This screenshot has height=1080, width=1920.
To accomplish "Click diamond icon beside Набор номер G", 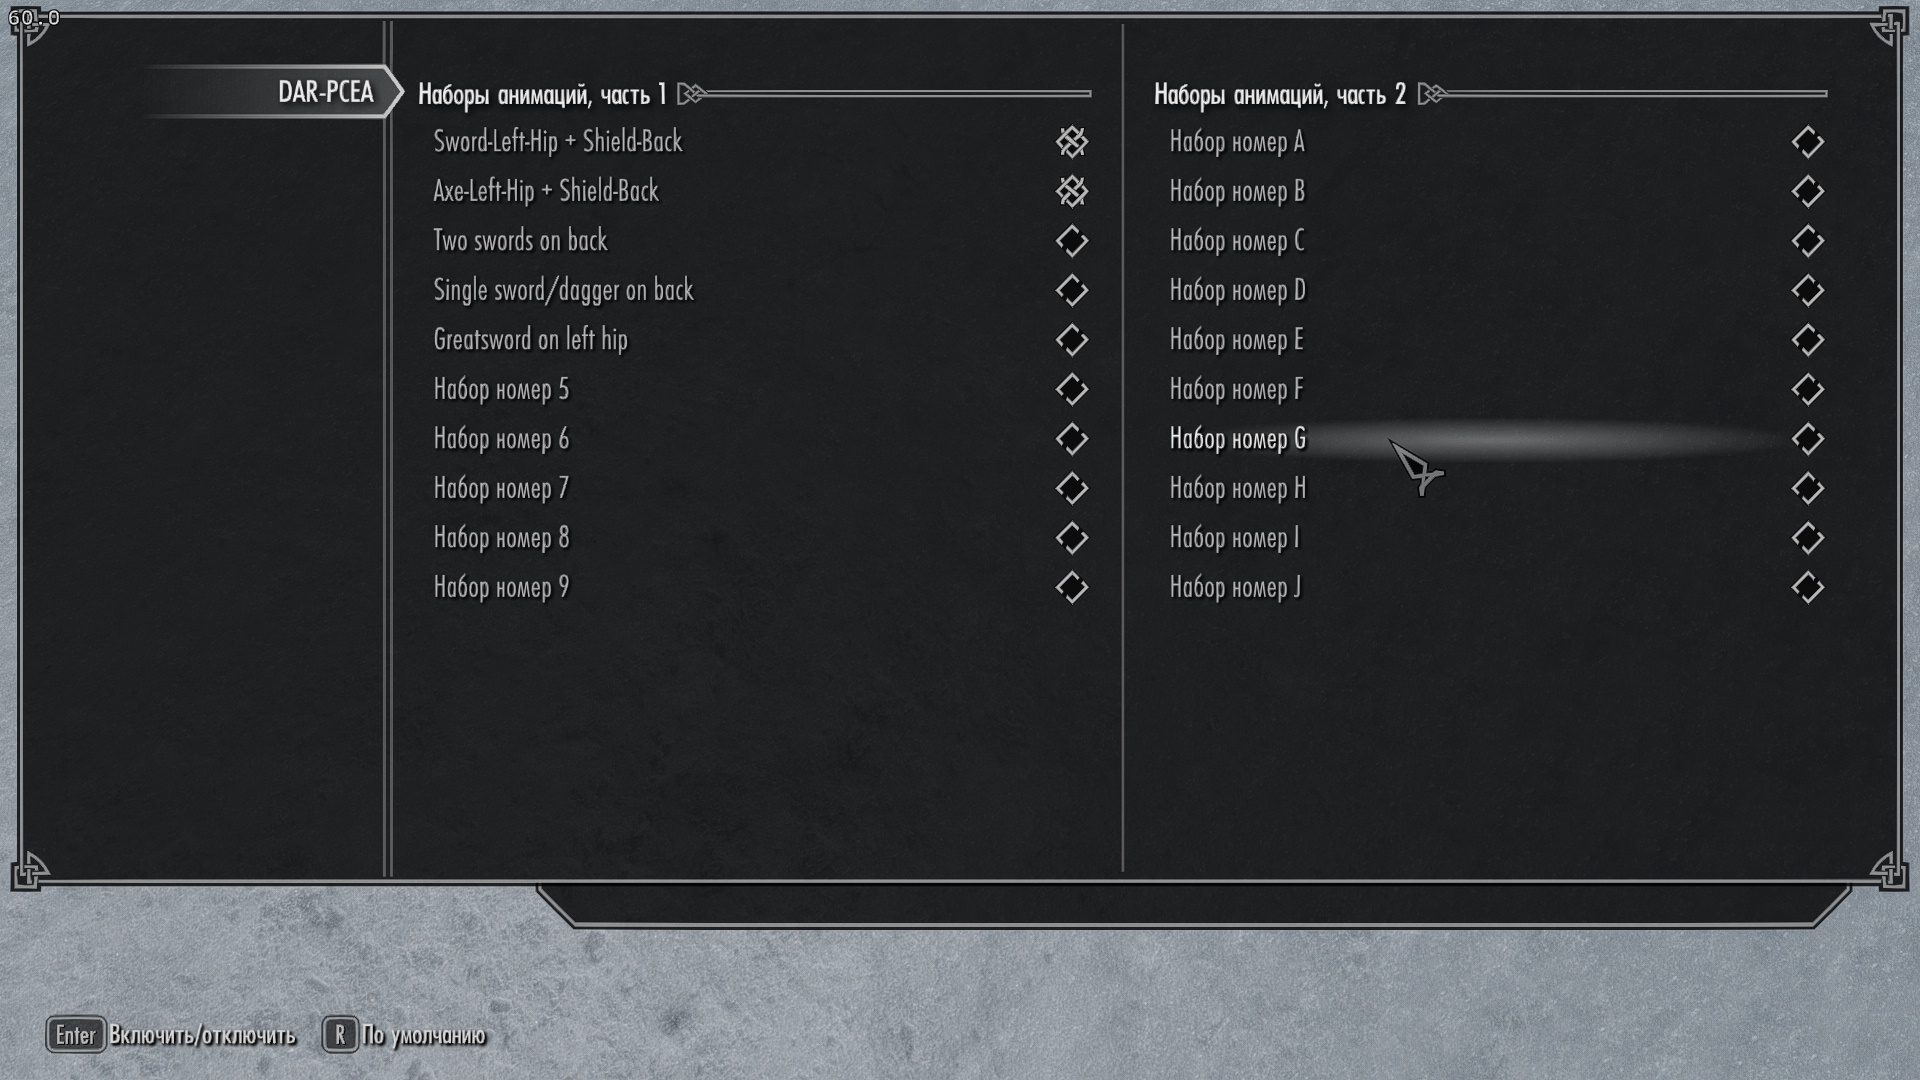I will [1807, 439].
